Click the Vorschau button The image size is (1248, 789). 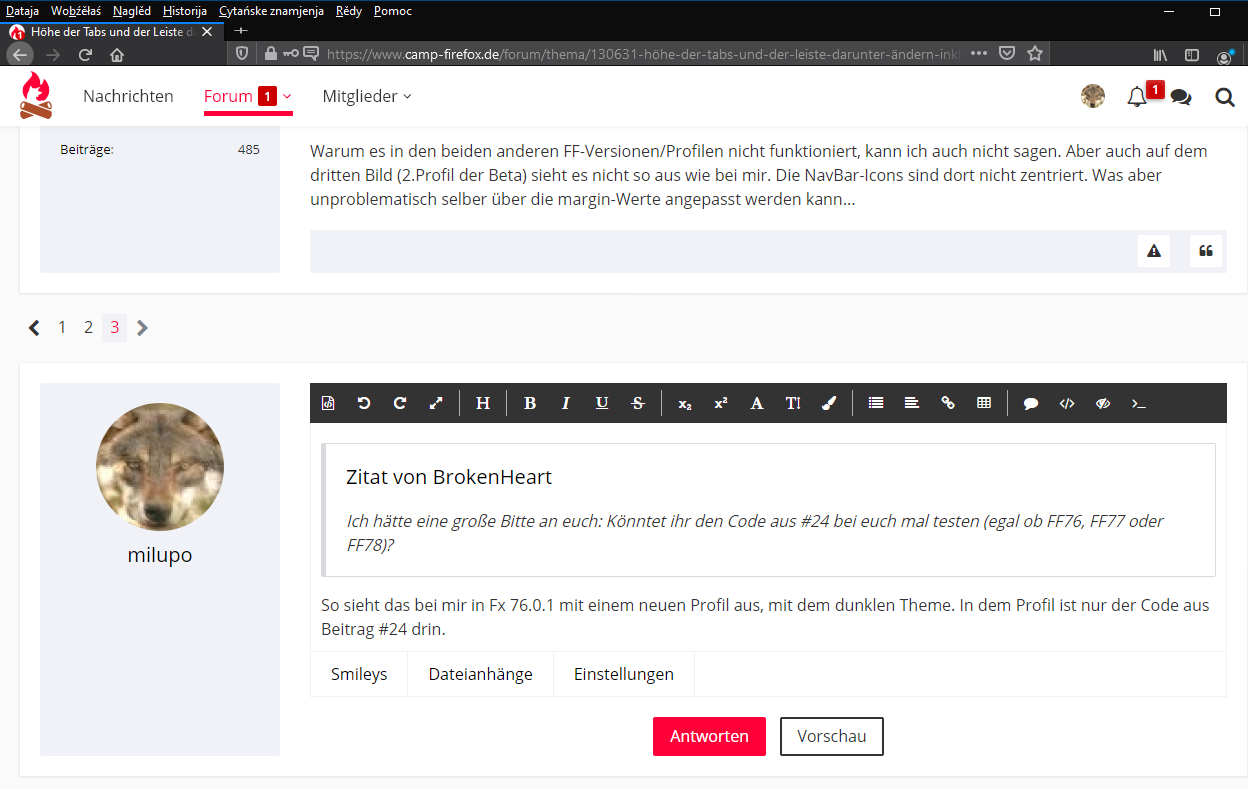(x=832, y=736)
